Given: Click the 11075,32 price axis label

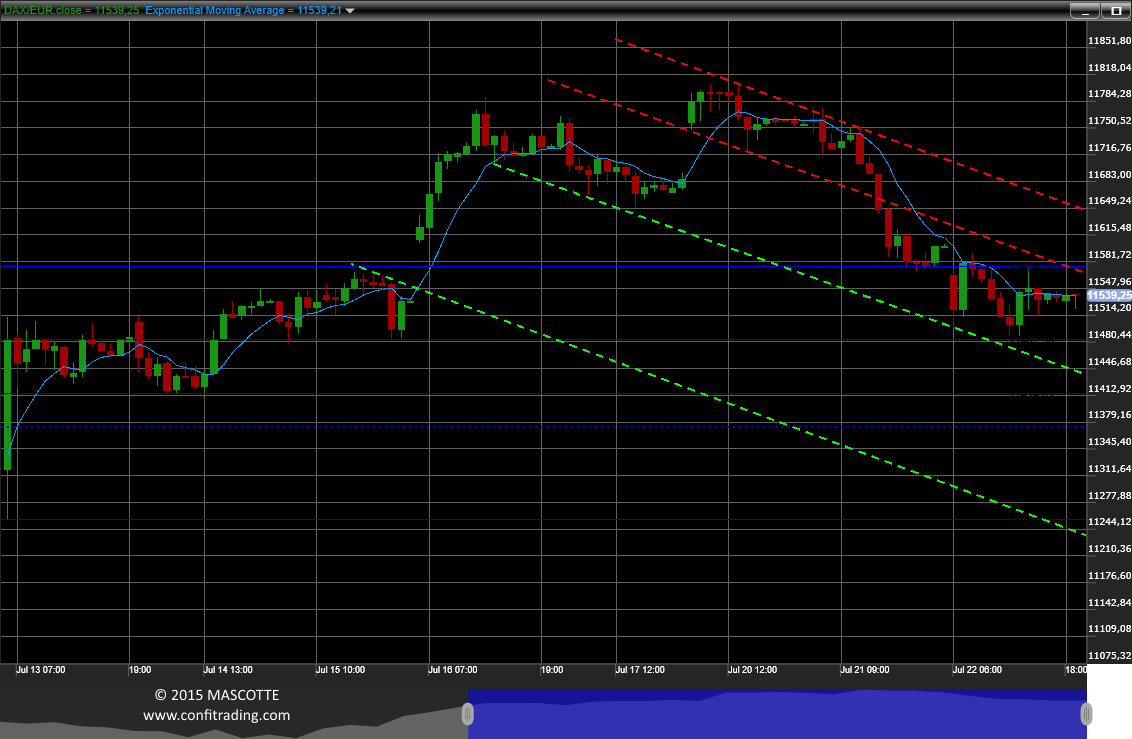Looking at the screenshot, I should point(1109,656).
